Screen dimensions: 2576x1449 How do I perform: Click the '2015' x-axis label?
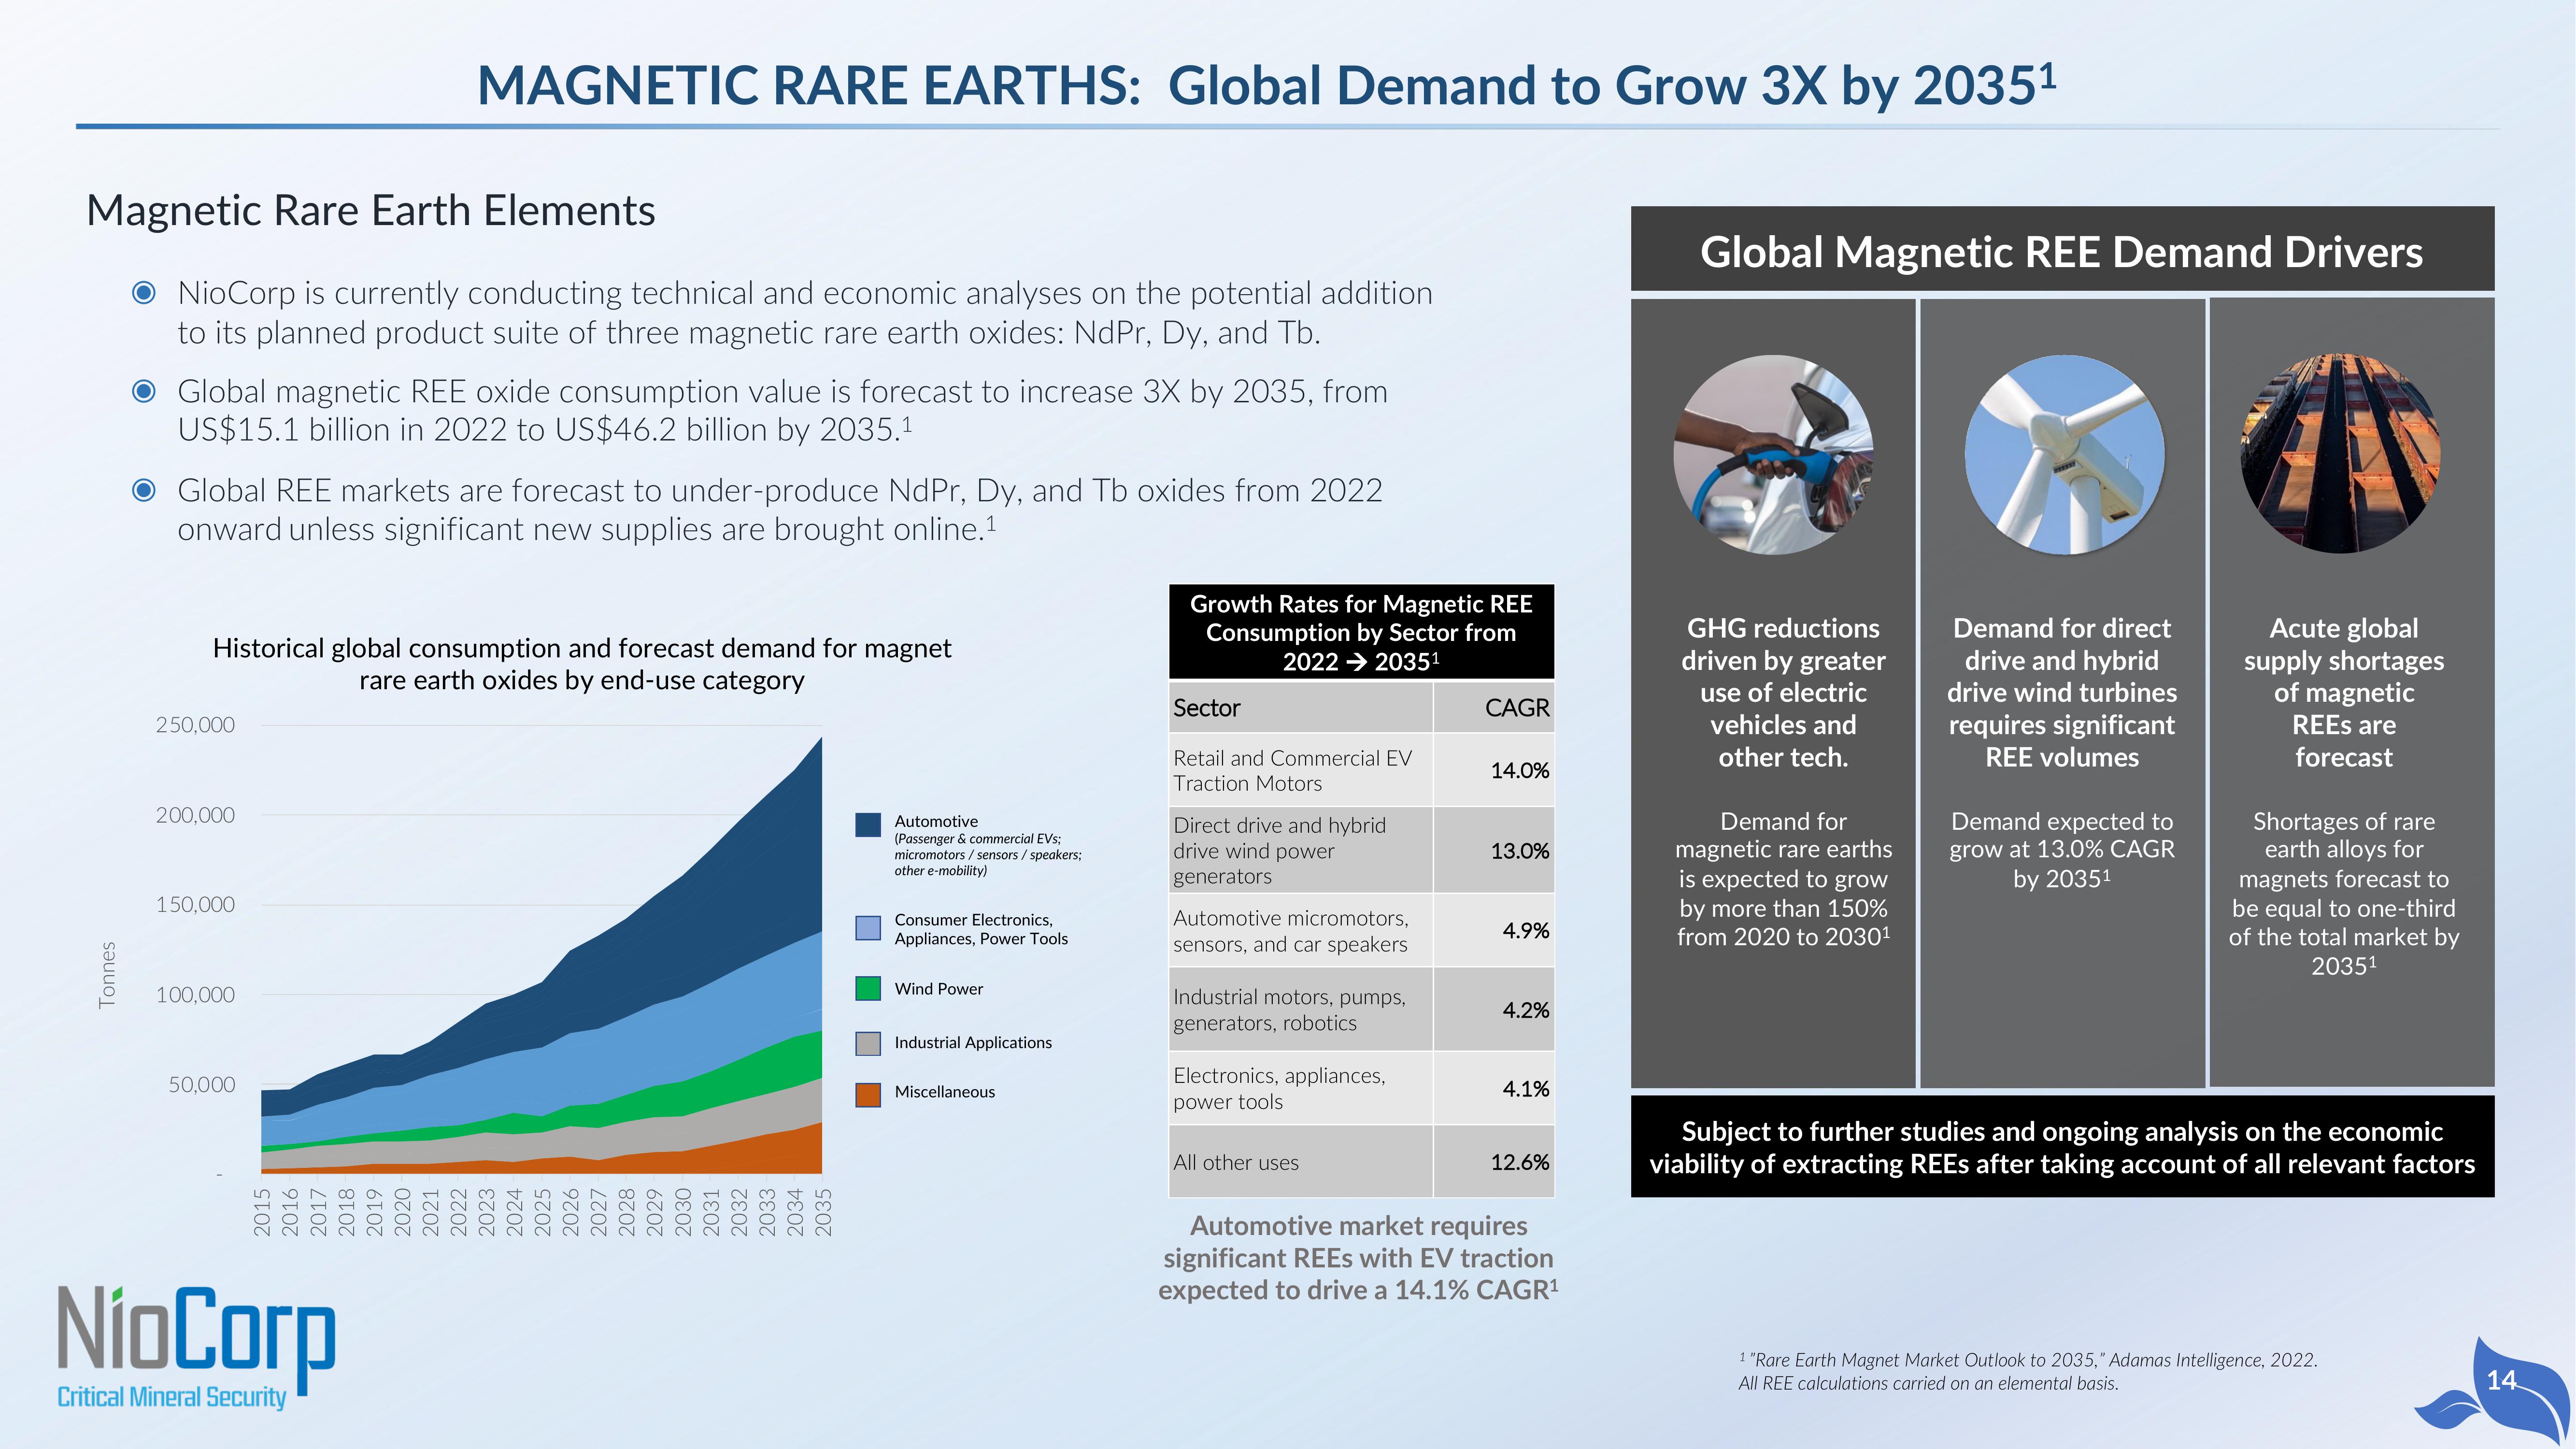click(x=262, y=1212)
